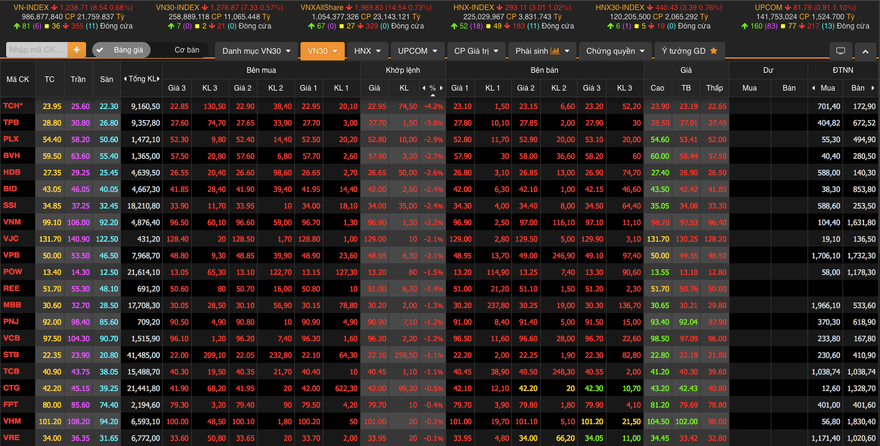This screenshot has height=446, width=880.
Task: Click right arrow next to % column header
Action: [441, 88]
